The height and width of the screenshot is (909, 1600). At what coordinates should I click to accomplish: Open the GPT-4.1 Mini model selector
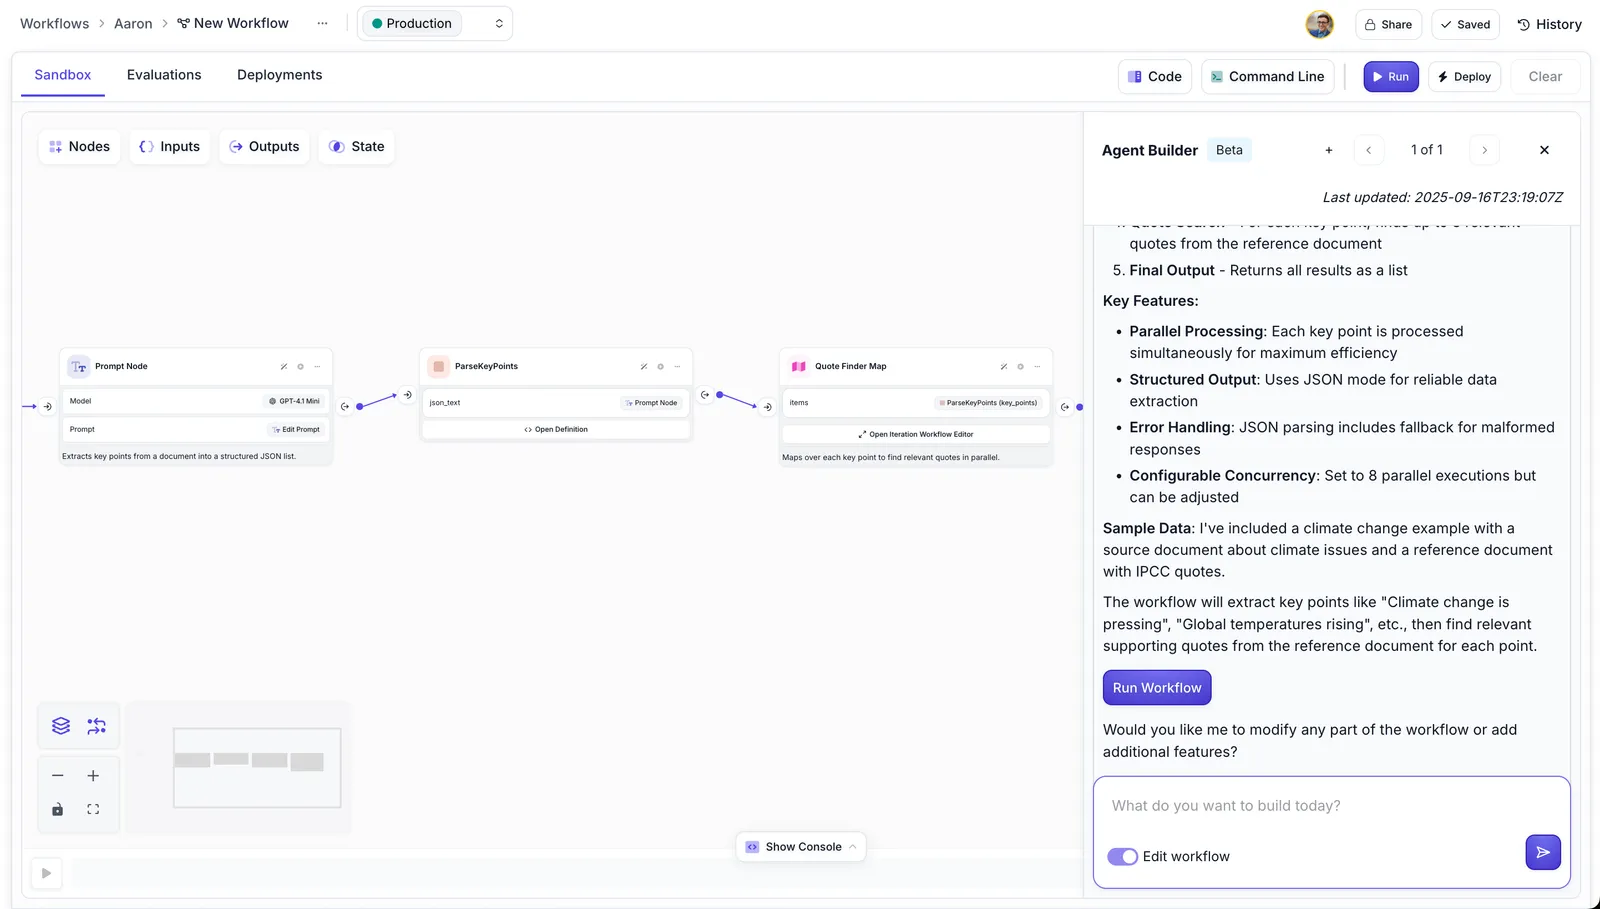pos(294,401)
